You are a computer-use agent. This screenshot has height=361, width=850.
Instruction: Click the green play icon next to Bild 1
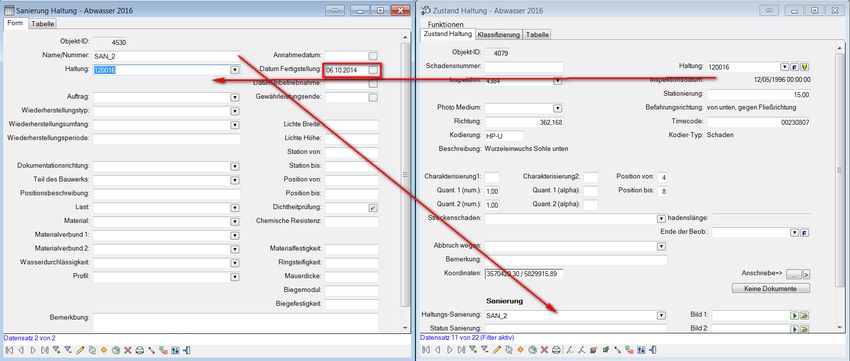coord(794,315)
